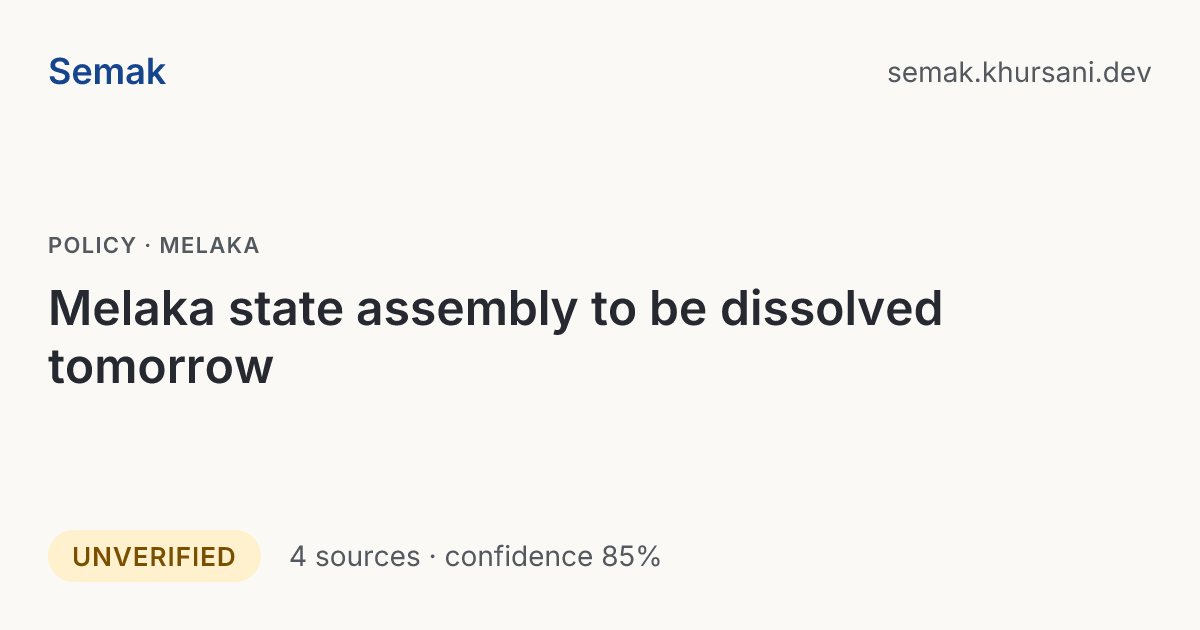Click the UNVERIFIED status badge

pyautogui.click(x=154, y=556)
